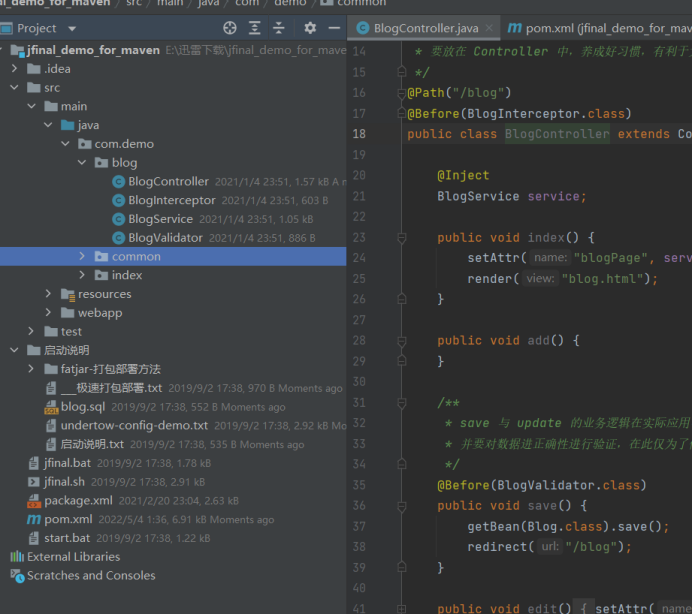The height and width of the screenshot is (615, 692).
Task: Click Scratches and Consoles item
Action: [x=90, y=576]
